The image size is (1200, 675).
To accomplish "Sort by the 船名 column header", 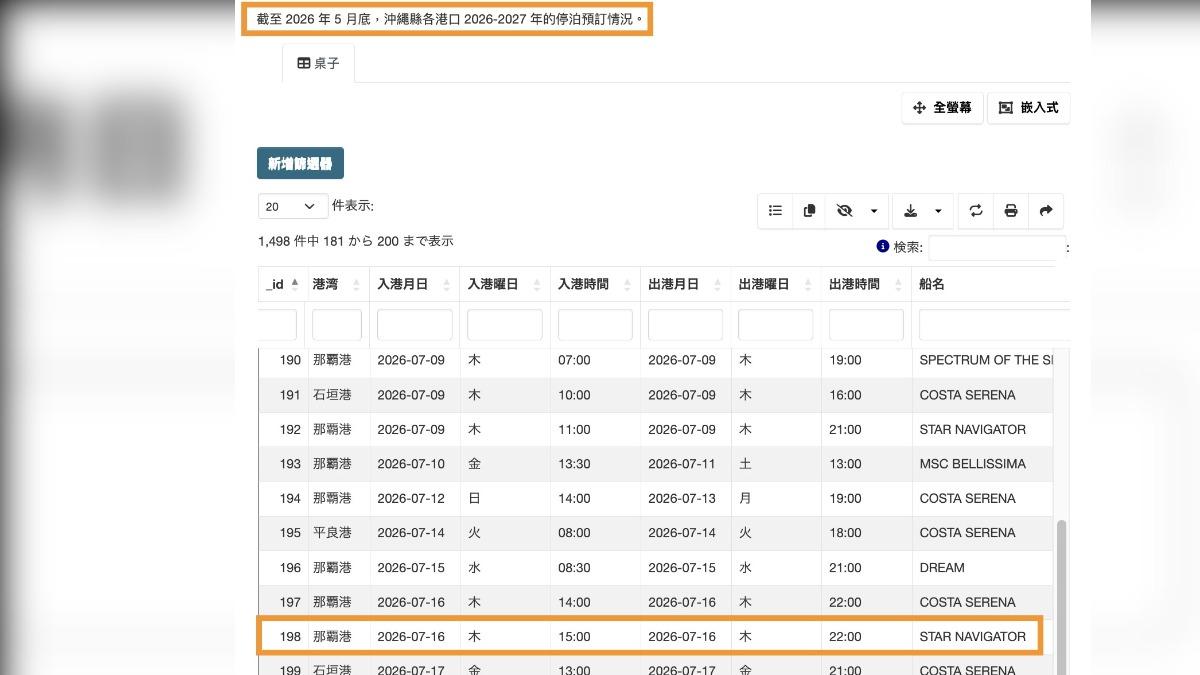I will click(x=991, y=285).
